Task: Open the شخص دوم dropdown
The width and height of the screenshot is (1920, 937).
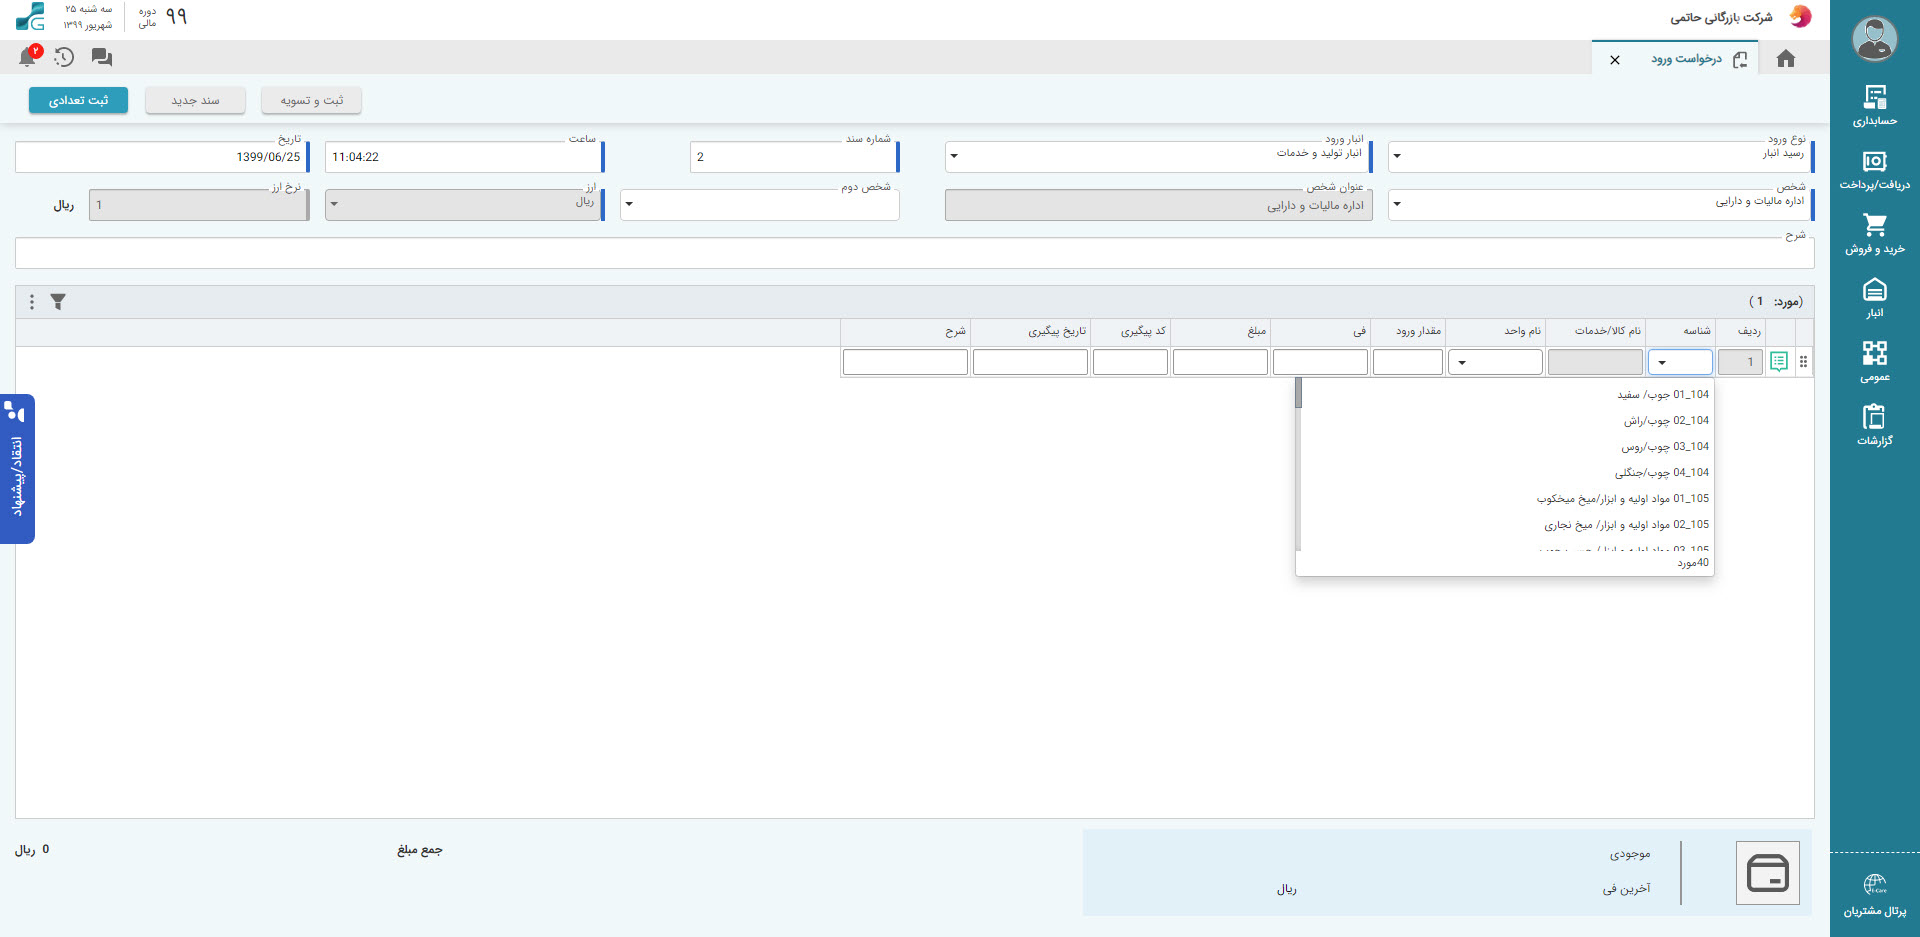Action: coord(759,205)
